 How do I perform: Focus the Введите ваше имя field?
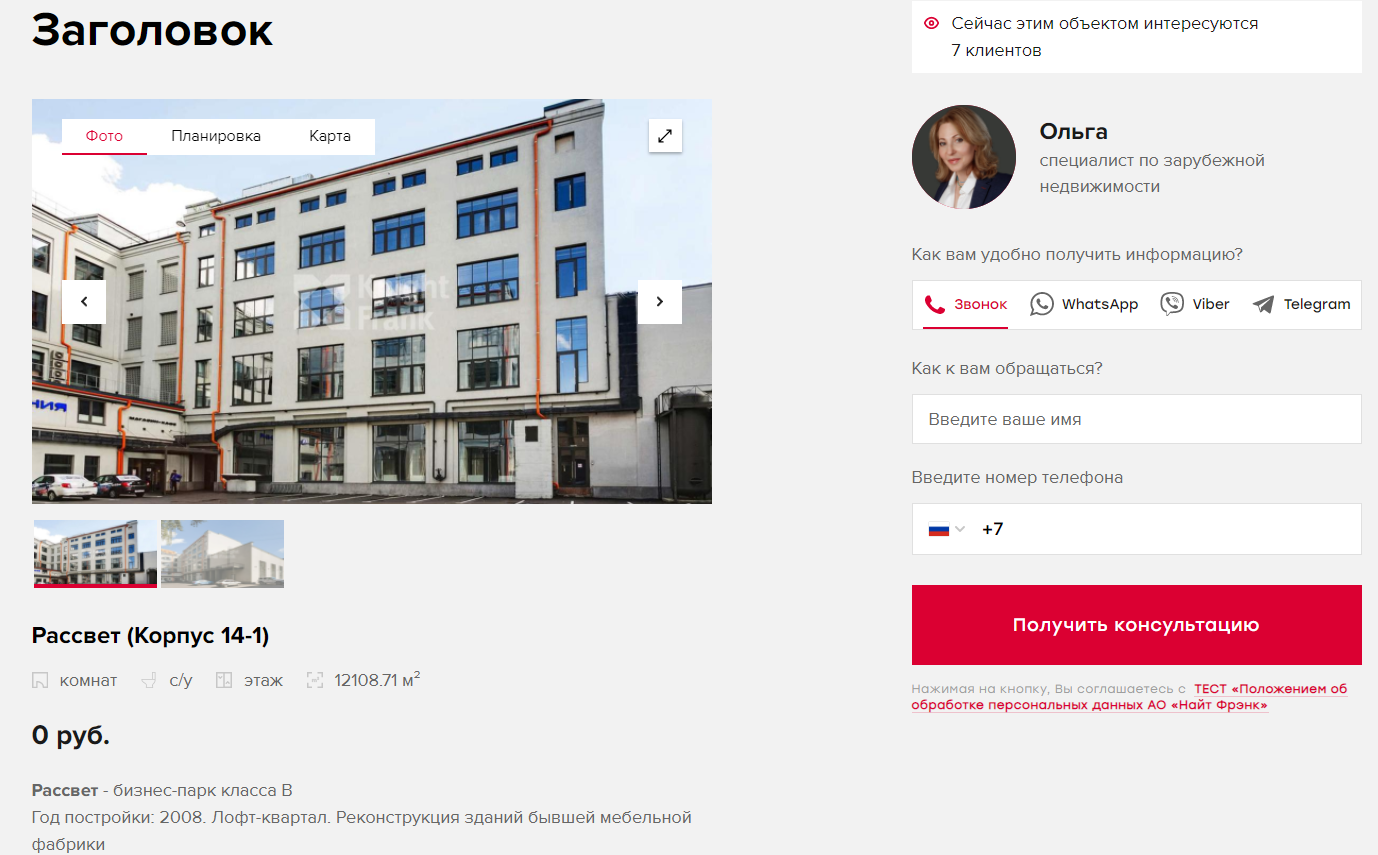(1136, 419)
